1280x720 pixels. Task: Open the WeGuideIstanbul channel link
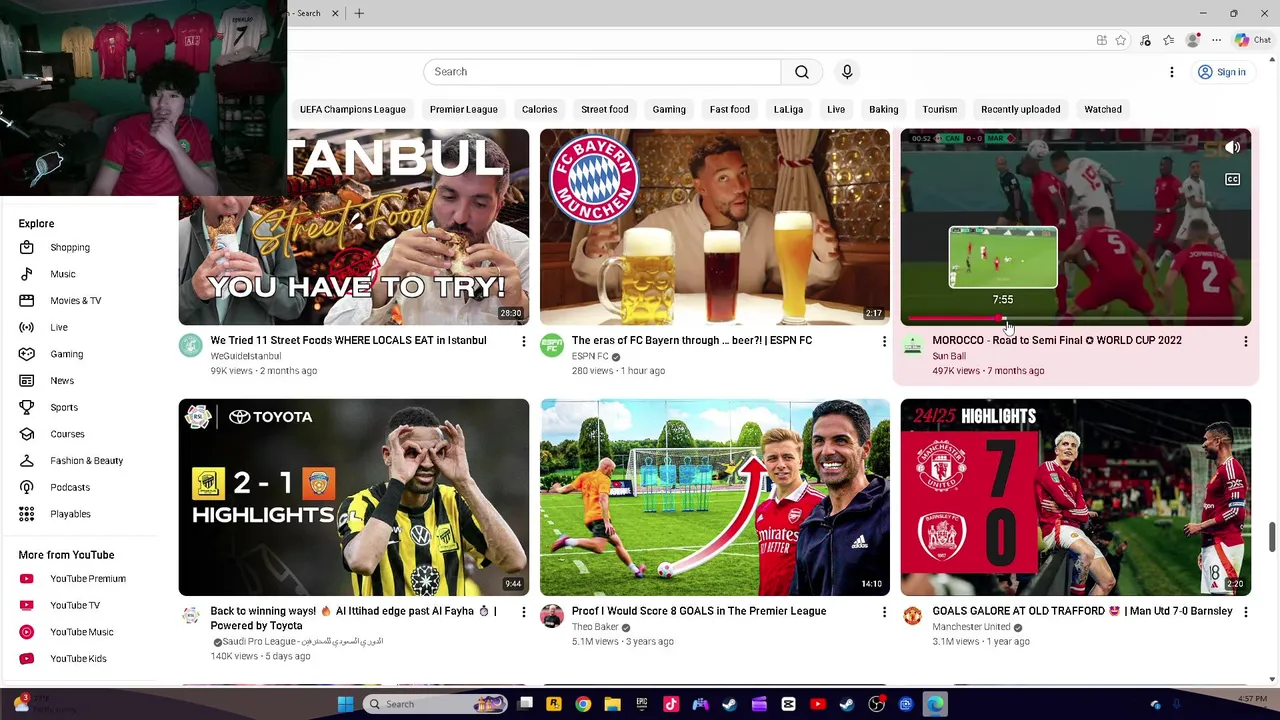[246, 356]
